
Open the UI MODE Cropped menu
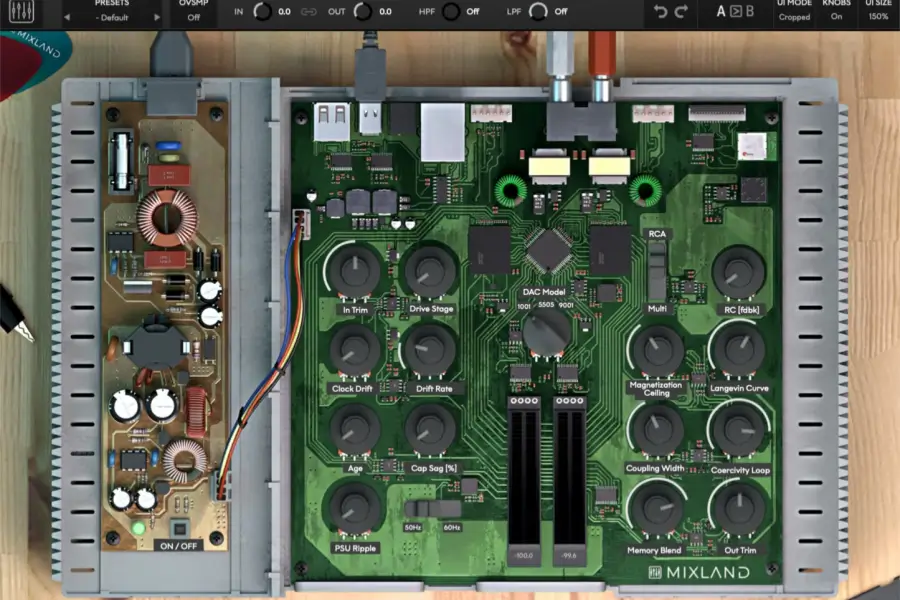pos(794,11)
